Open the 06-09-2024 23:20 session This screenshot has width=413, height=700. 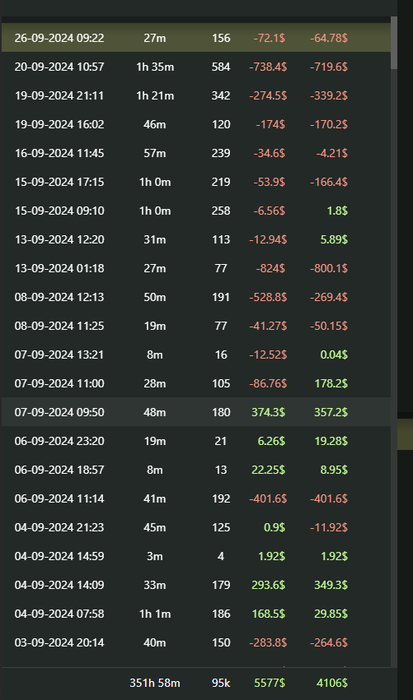pos(196,441)
